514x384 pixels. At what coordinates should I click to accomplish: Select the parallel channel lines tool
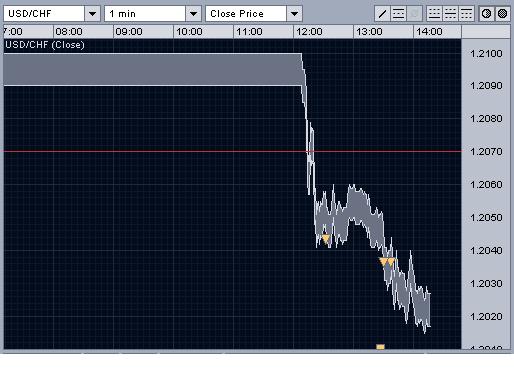398,14
